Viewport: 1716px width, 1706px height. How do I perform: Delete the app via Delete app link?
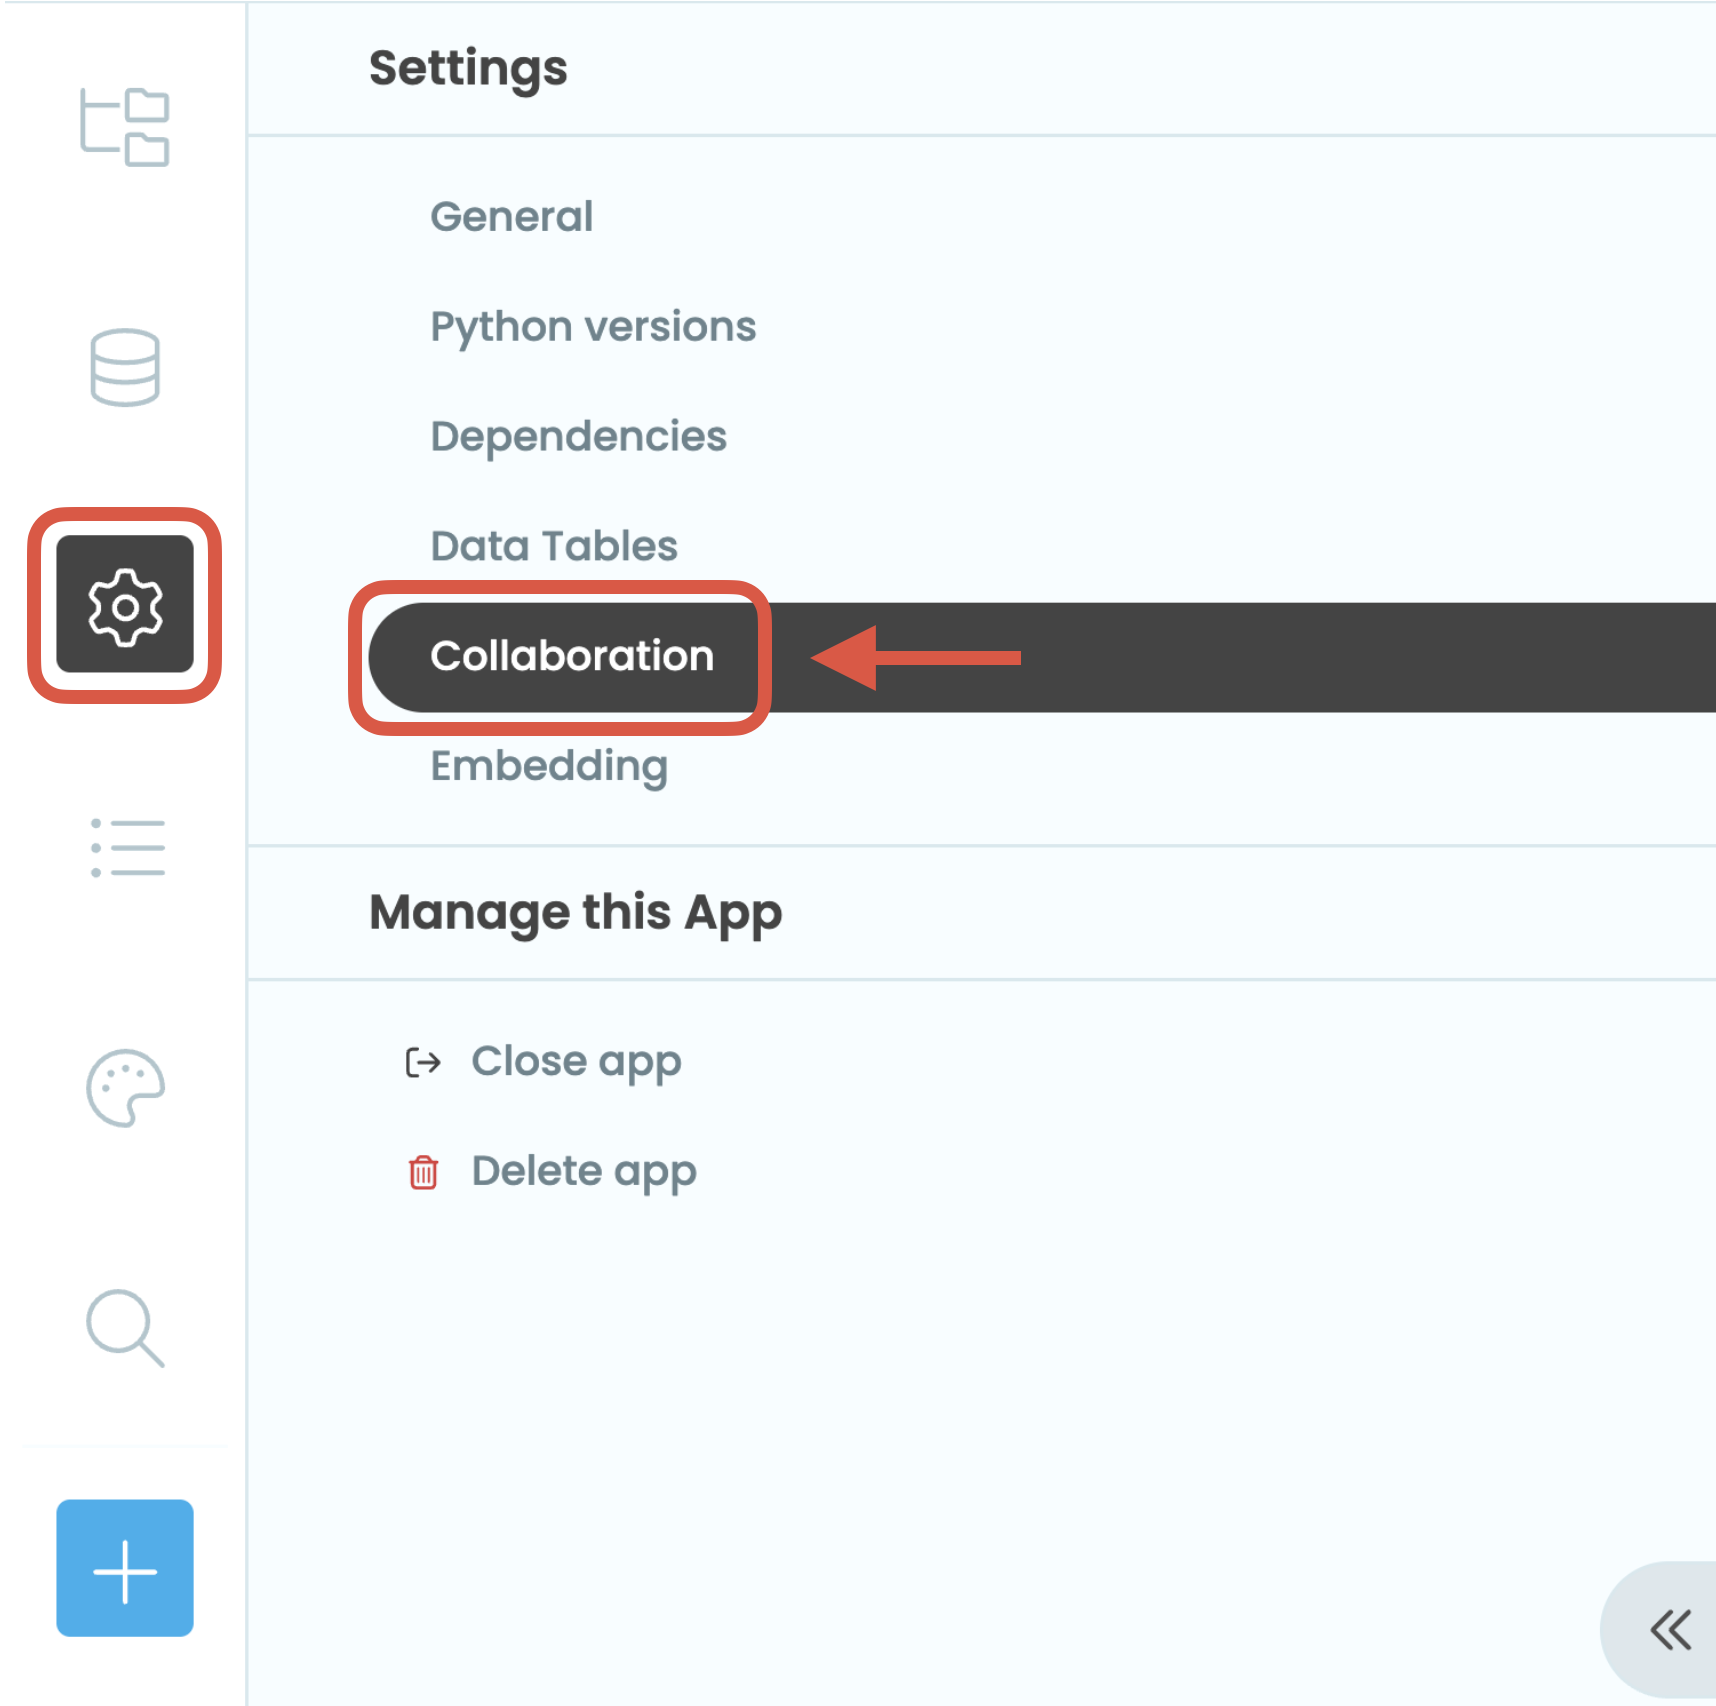(x=584, y=1172)
